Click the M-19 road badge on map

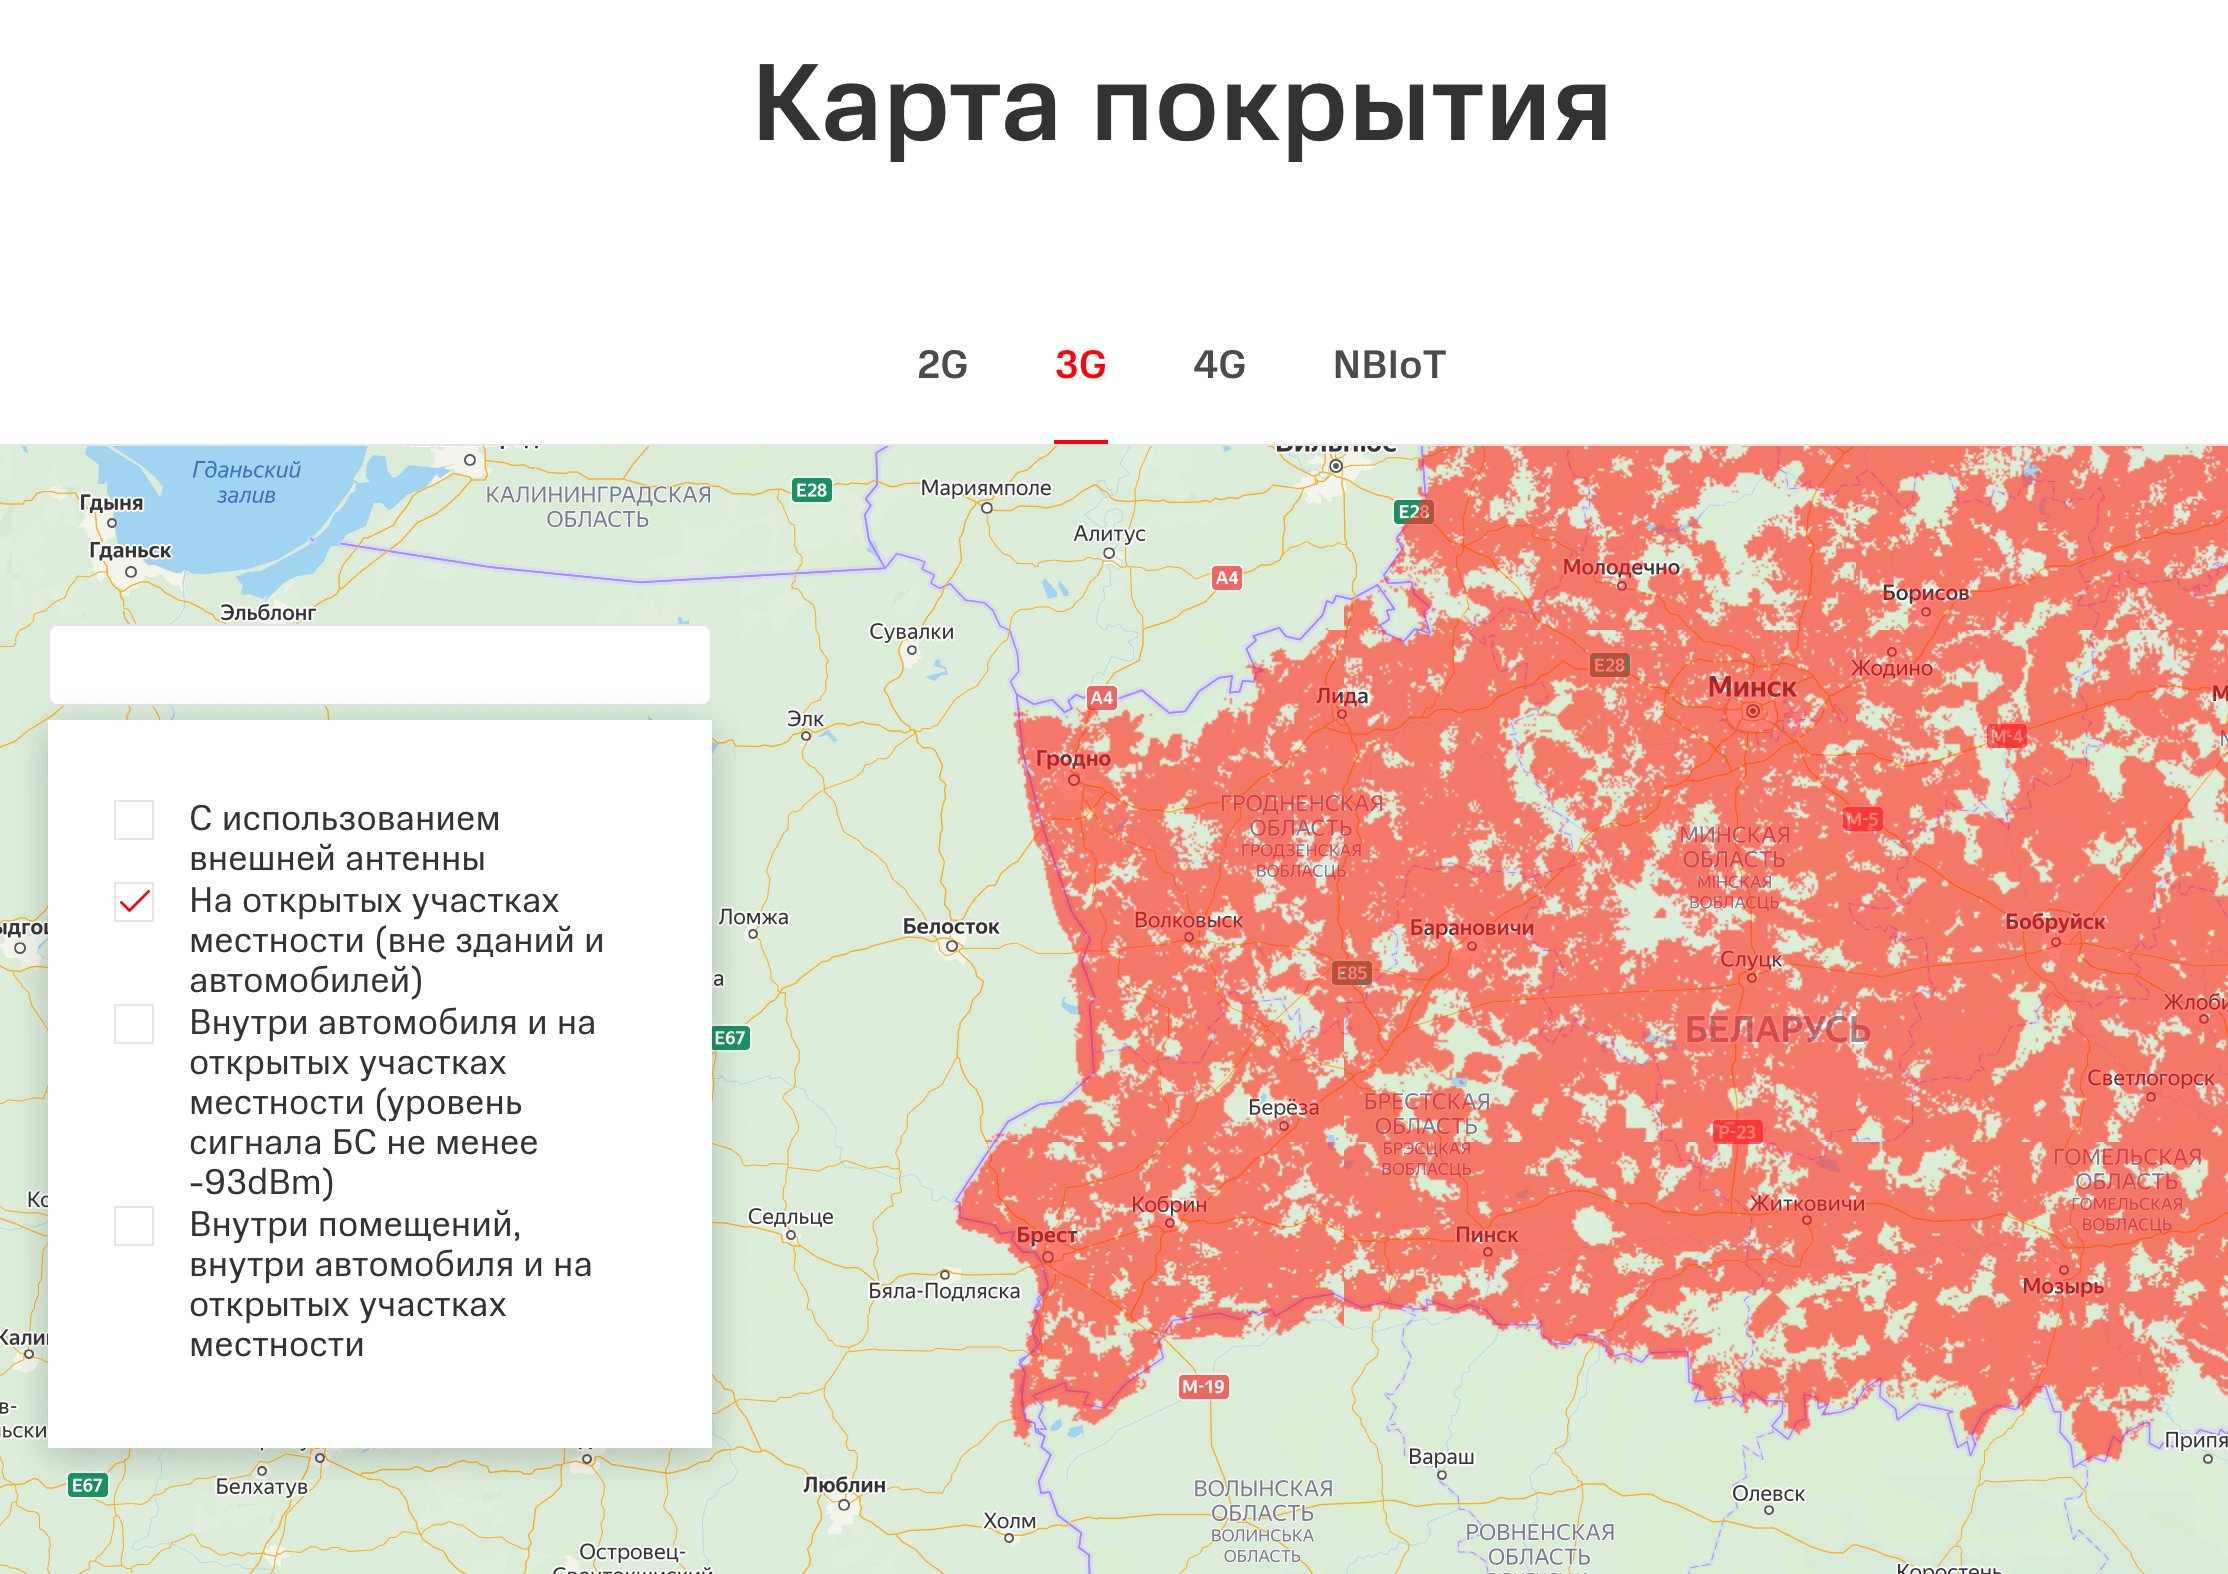pos(1203,1387)
